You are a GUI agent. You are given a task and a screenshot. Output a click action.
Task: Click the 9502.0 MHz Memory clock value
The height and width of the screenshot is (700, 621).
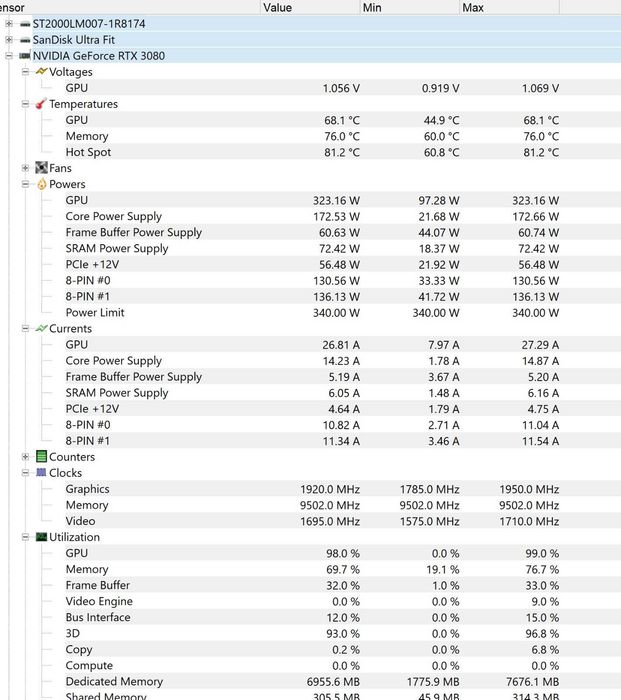click(330, 505)
